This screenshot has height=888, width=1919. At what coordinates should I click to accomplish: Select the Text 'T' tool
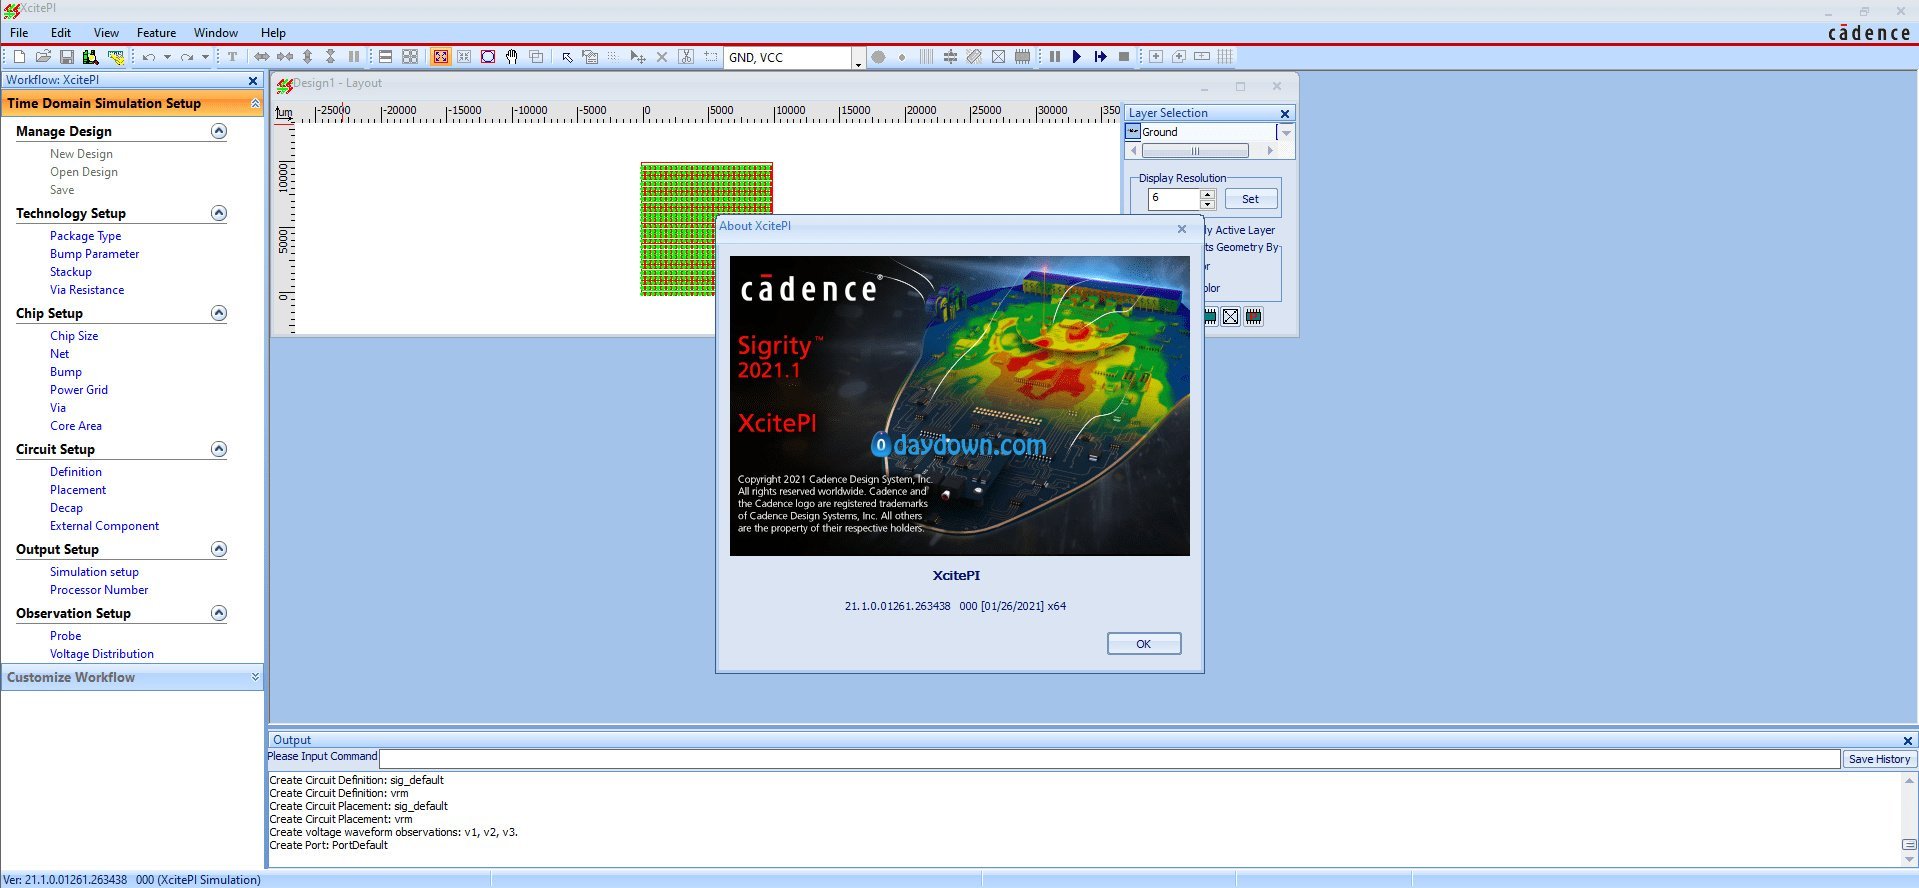232,57
